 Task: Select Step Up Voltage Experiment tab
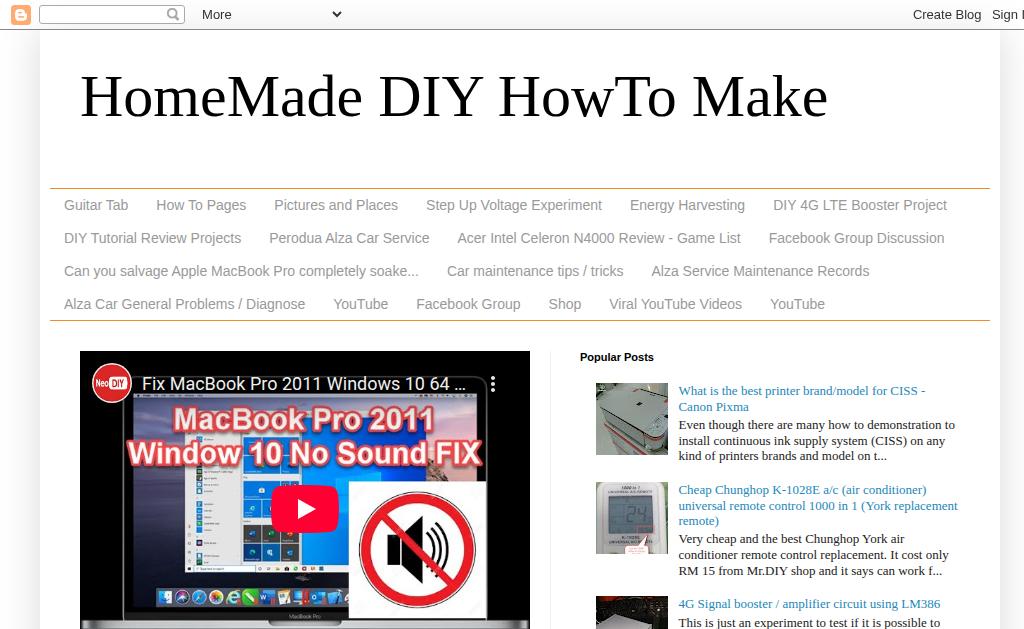click(514, 205)
